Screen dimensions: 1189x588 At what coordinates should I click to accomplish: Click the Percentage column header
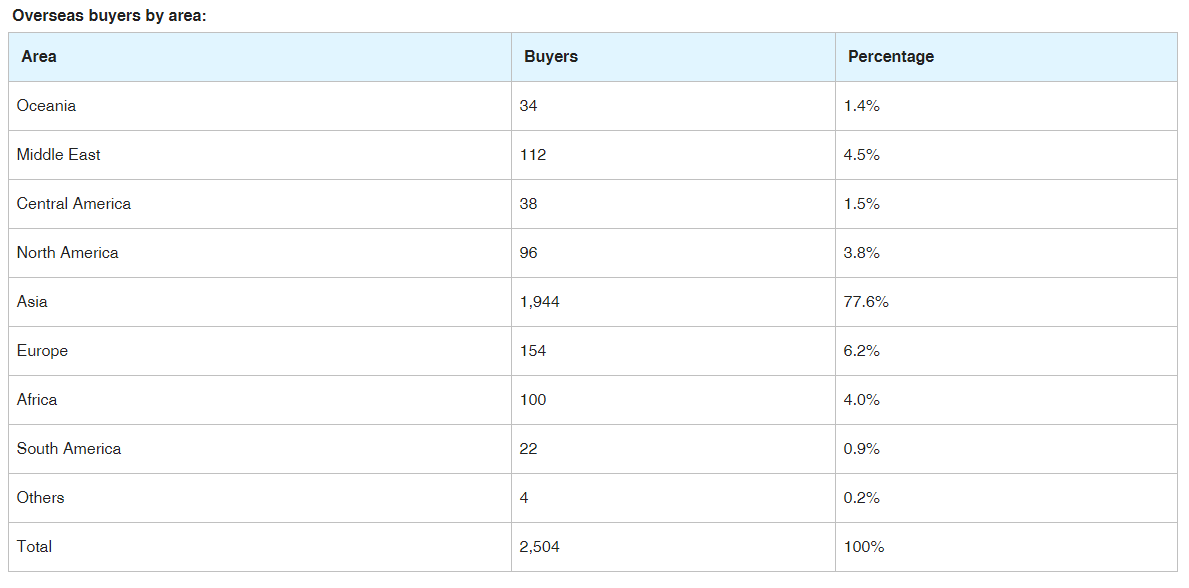[x=891, y=57]
